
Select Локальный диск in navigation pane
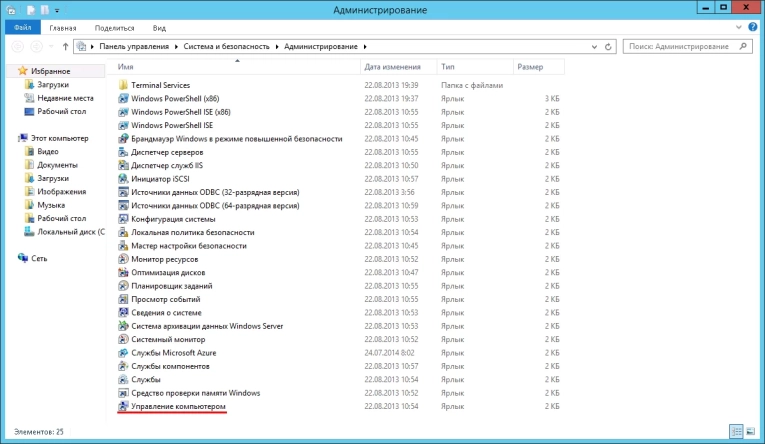(x=70, y=232)
